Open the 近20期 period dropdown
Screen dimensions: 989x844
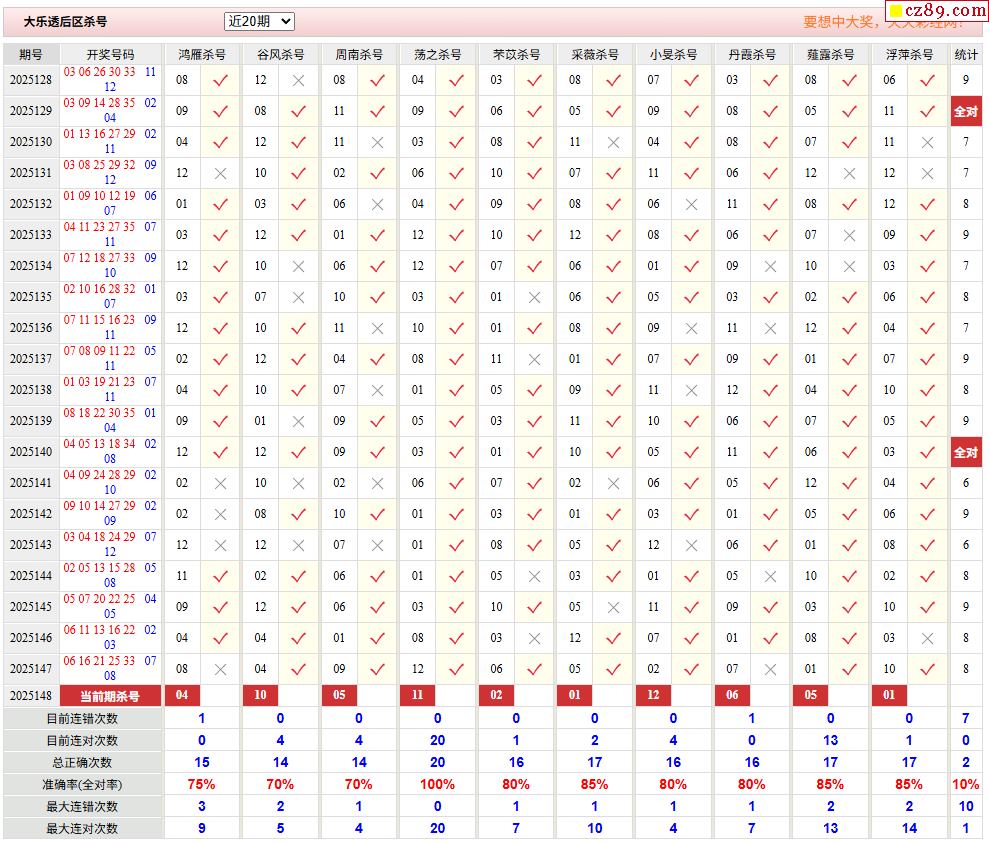pyautogui.click(x=259, y=21)
